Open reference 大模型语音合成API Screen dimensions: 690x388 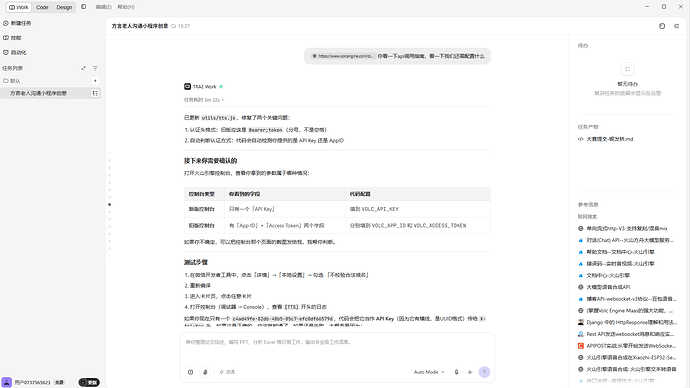604,287
